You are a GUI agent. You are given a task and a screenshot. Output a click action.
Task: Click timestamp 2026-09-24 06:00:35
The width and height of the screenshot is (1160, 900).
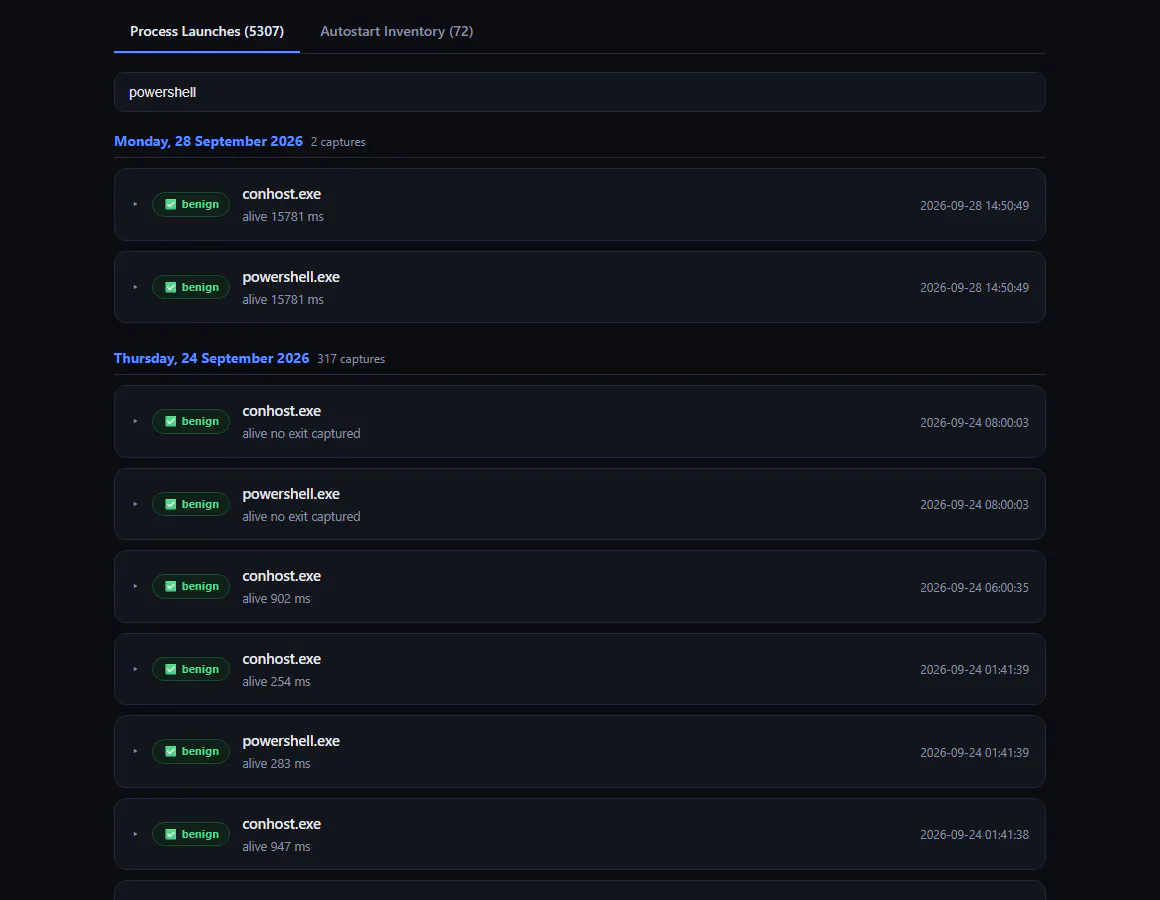point(974,587)
